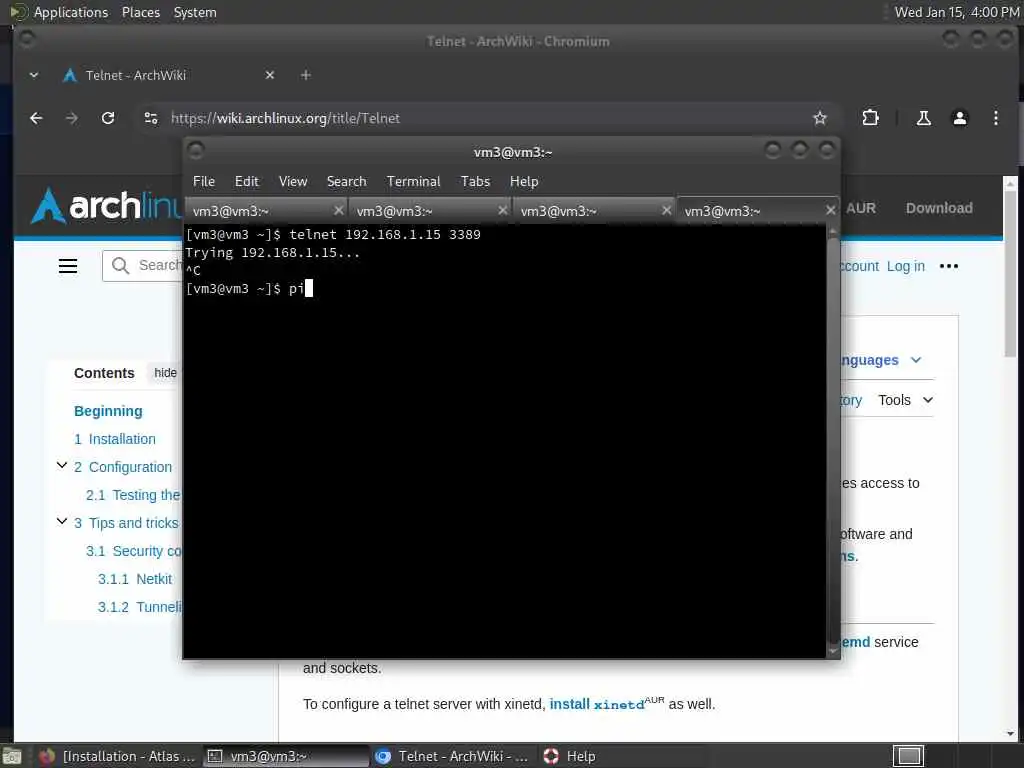Open the Tools dropdown

[x=905, y=400]
